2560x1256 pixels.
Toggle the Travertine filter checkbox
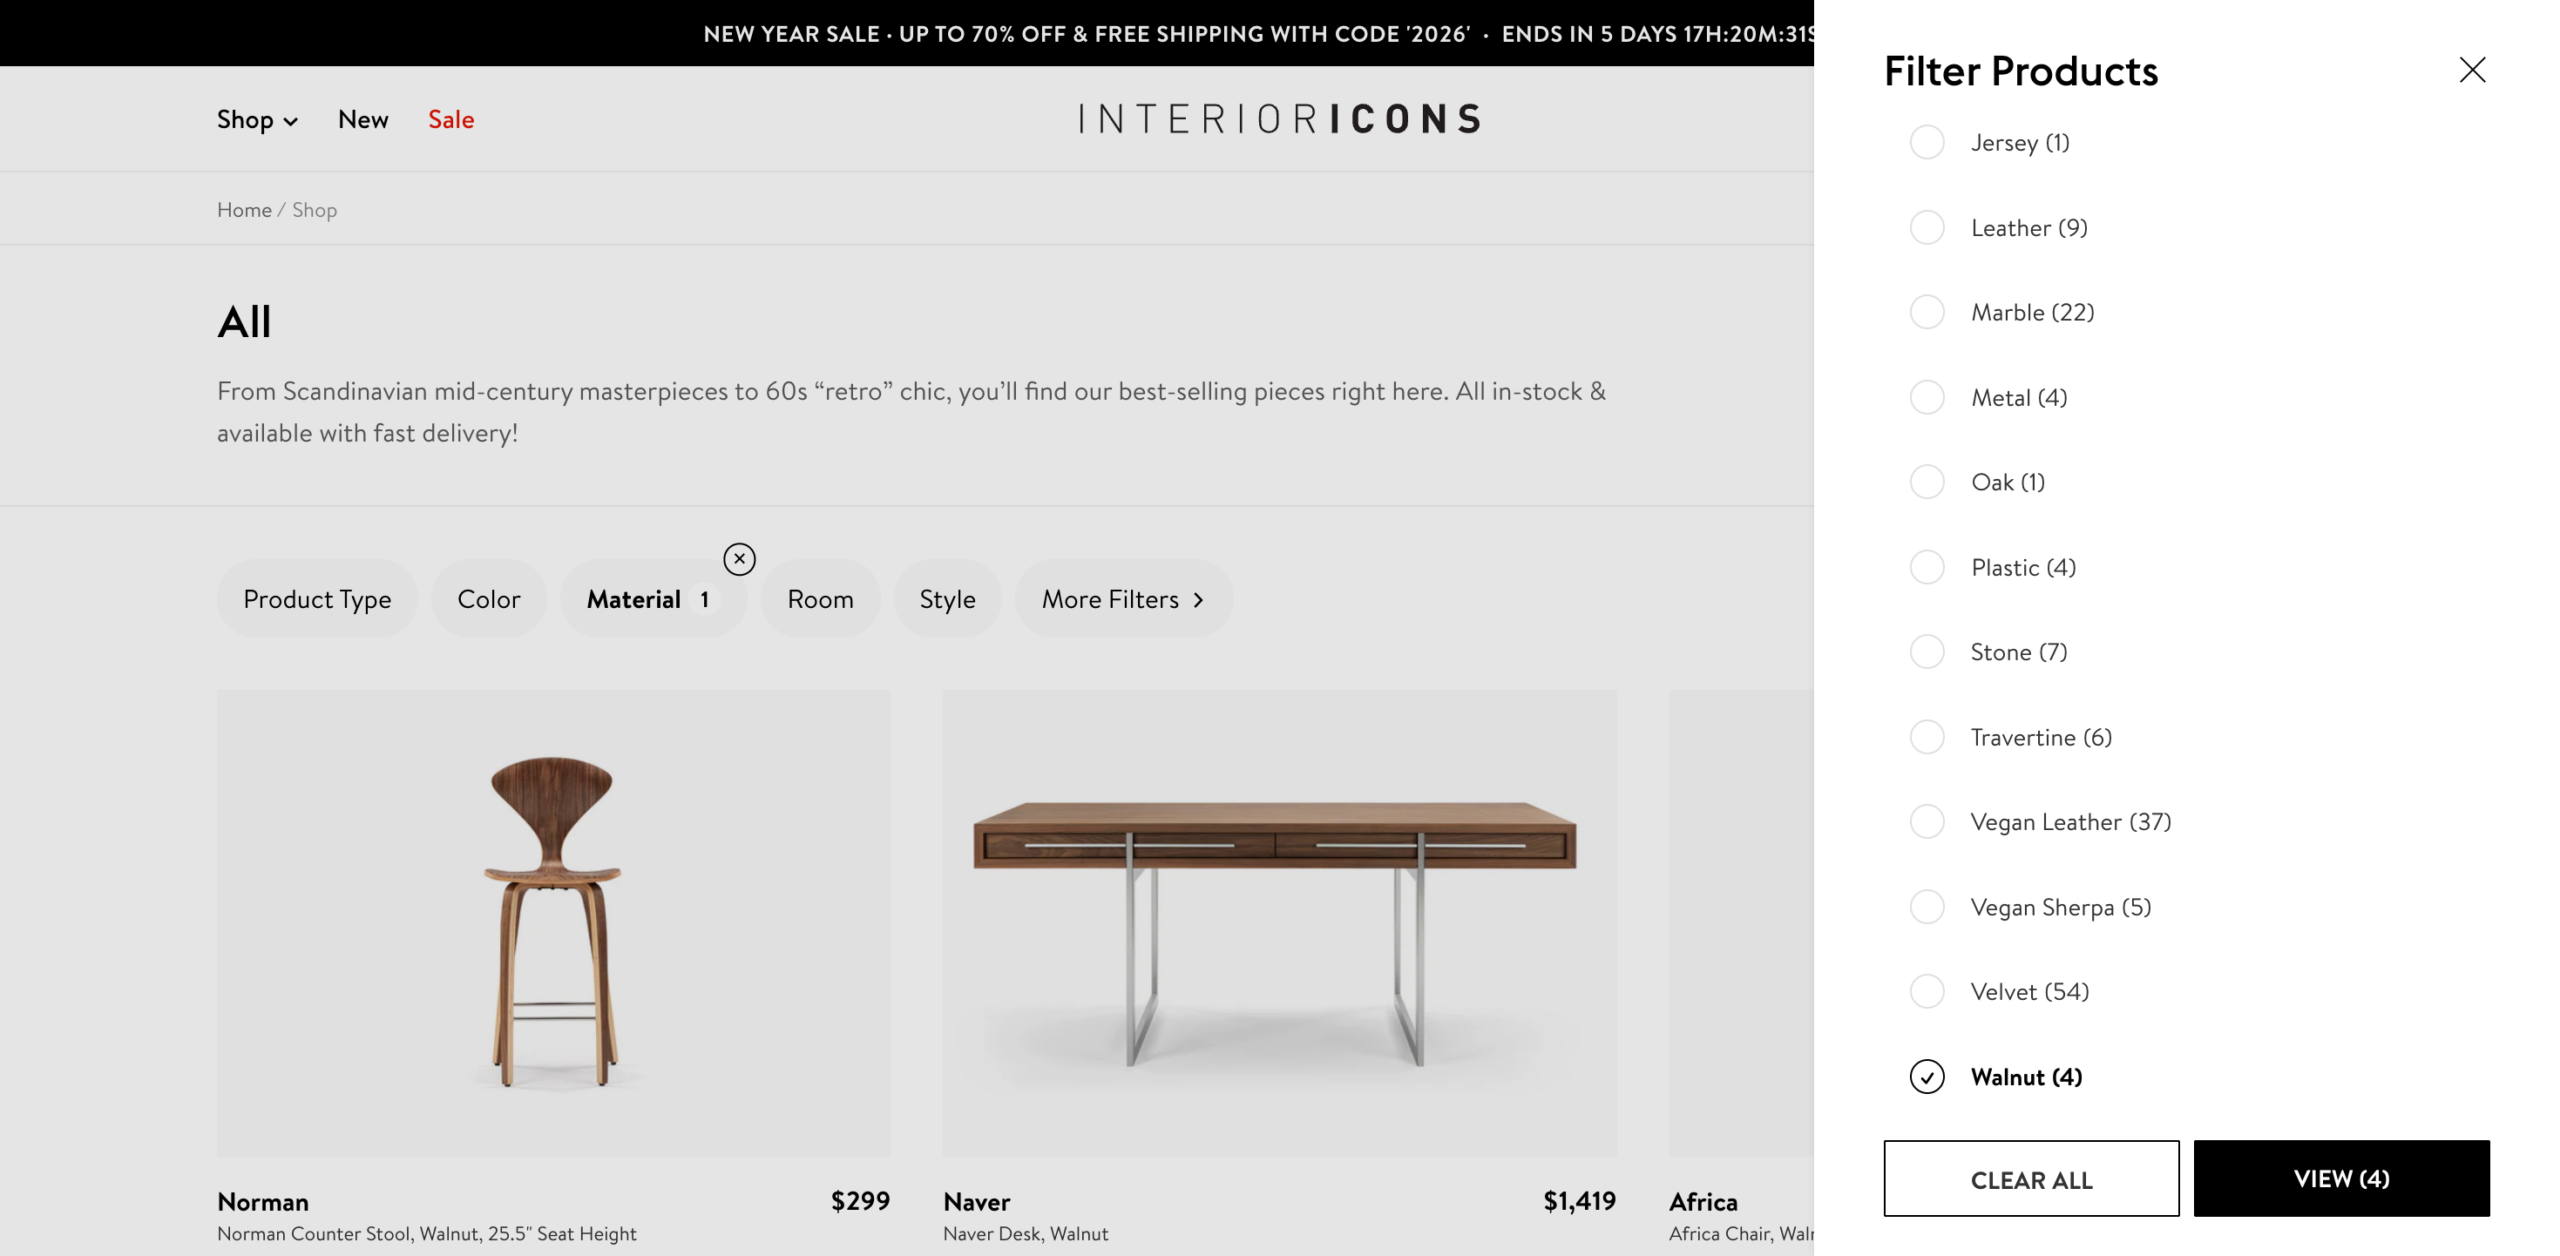point(1927,737)
